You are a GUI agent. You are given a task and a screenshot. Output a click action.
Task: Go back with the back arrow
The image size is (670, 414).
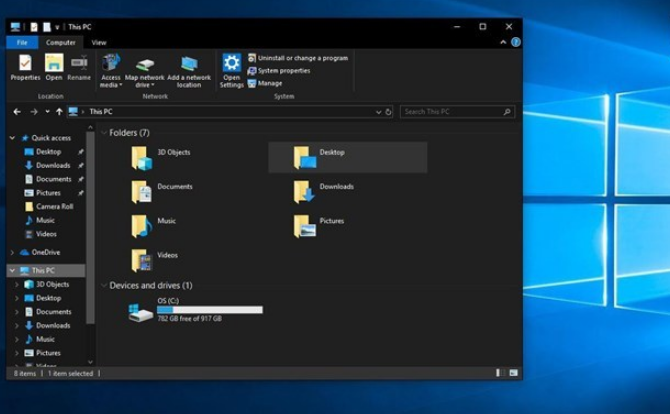point(17,112)
